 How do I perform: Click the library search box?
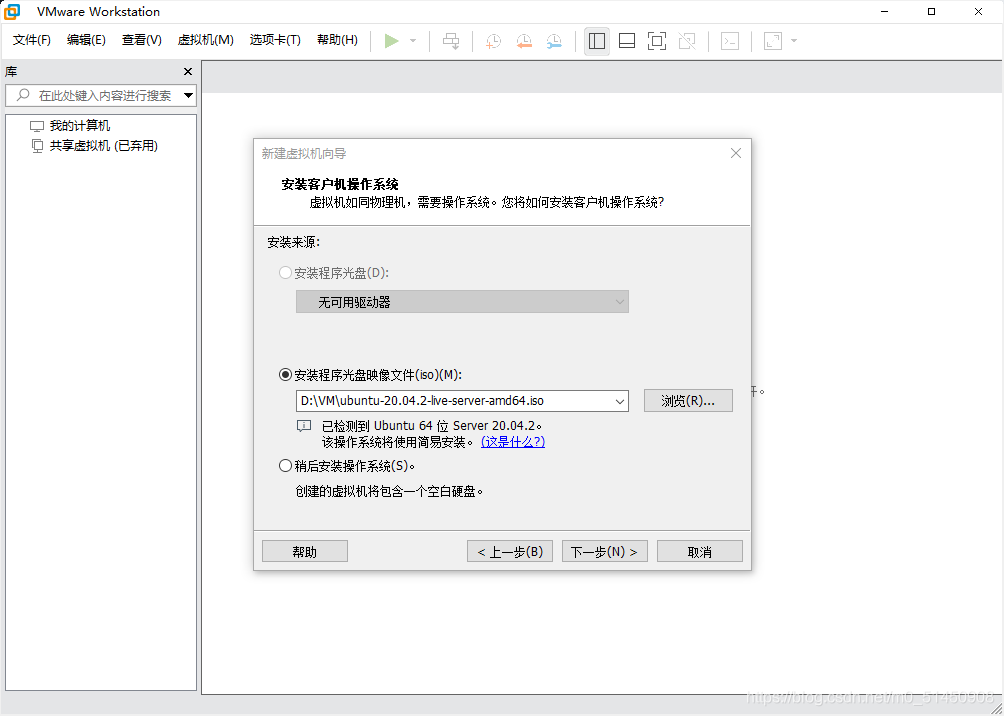(101, 95)
